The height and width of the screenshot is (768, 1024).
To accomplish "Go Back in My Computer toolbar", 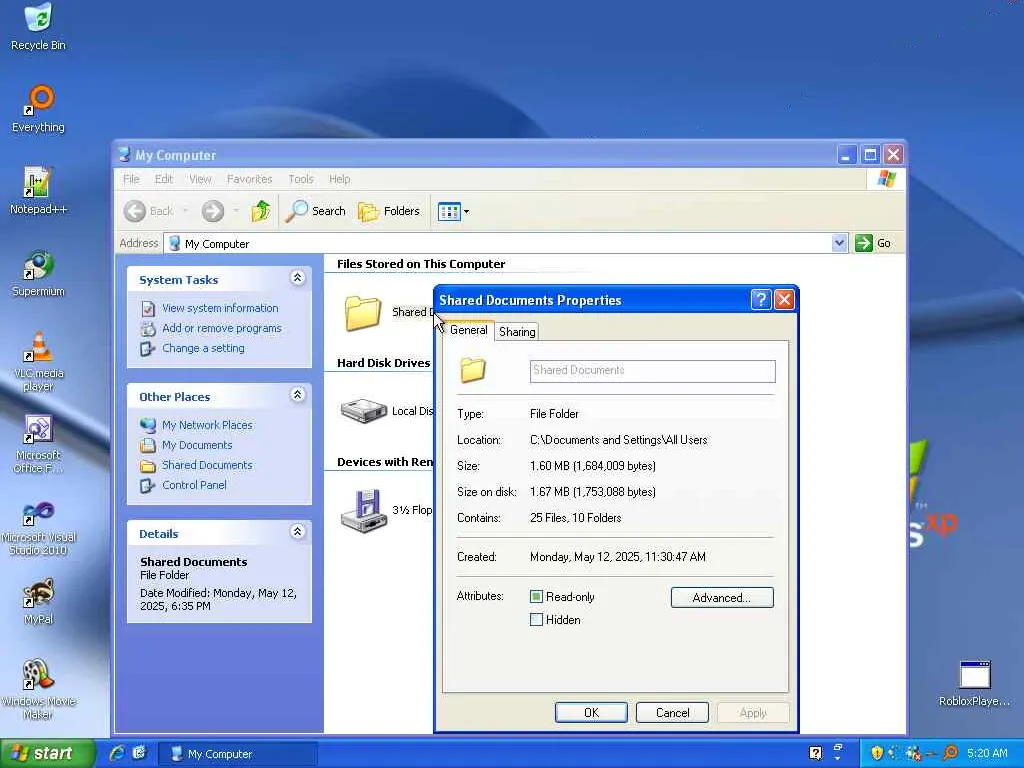I will (149, 211).
